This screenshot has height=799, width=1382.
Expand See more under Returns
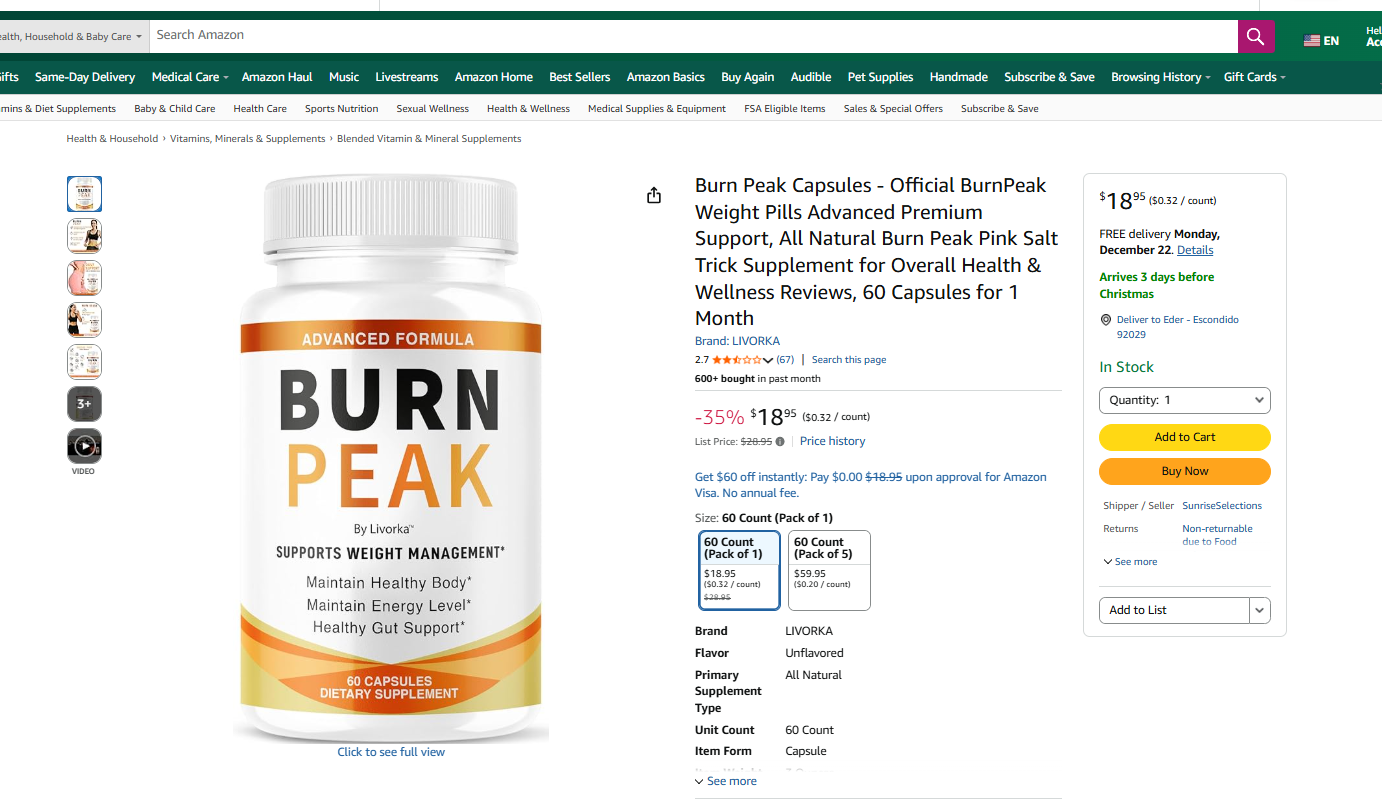point(1130,562)
